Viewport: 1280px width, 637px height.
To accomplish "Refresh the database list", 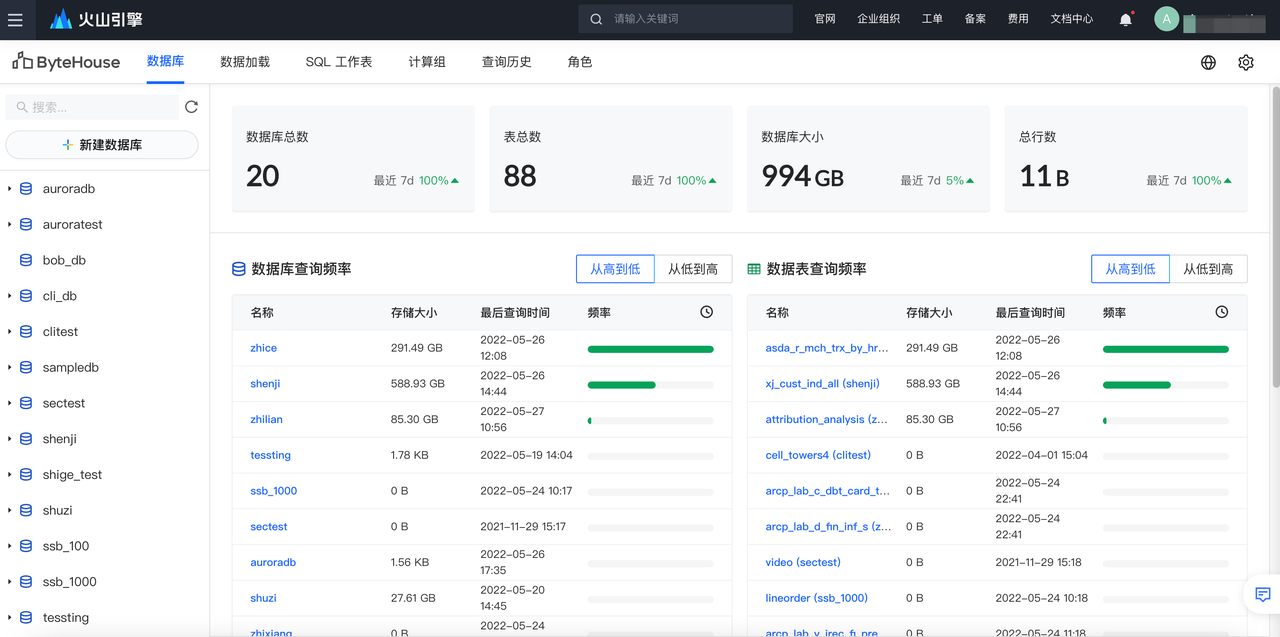I will (191, 107).
